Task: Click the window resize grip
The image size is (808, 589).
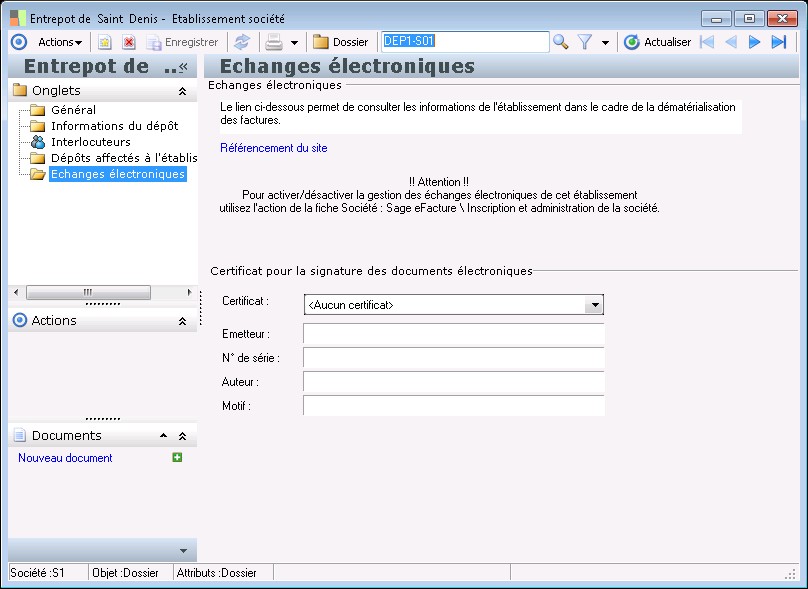Action: click(x=790, y=574)
